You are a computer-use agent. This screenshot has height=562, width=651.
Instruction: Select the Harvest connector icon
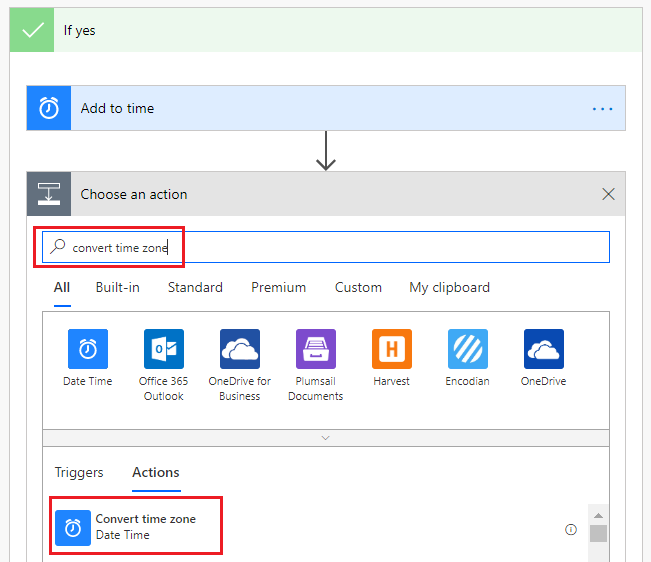click(392, 349)
